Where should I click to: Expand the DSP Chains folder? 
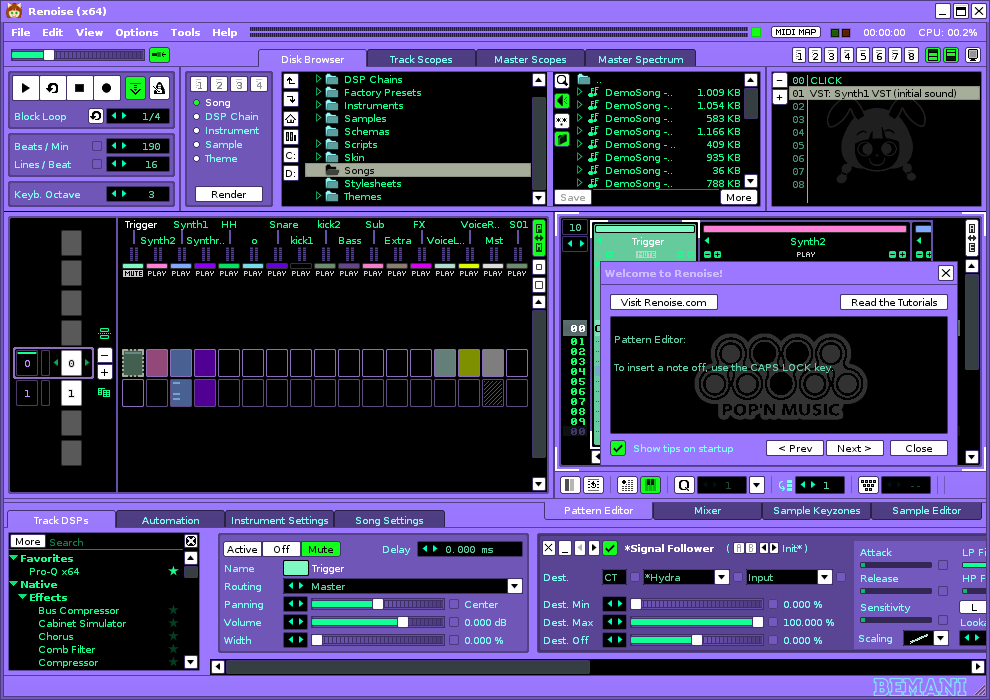point(319,79)
